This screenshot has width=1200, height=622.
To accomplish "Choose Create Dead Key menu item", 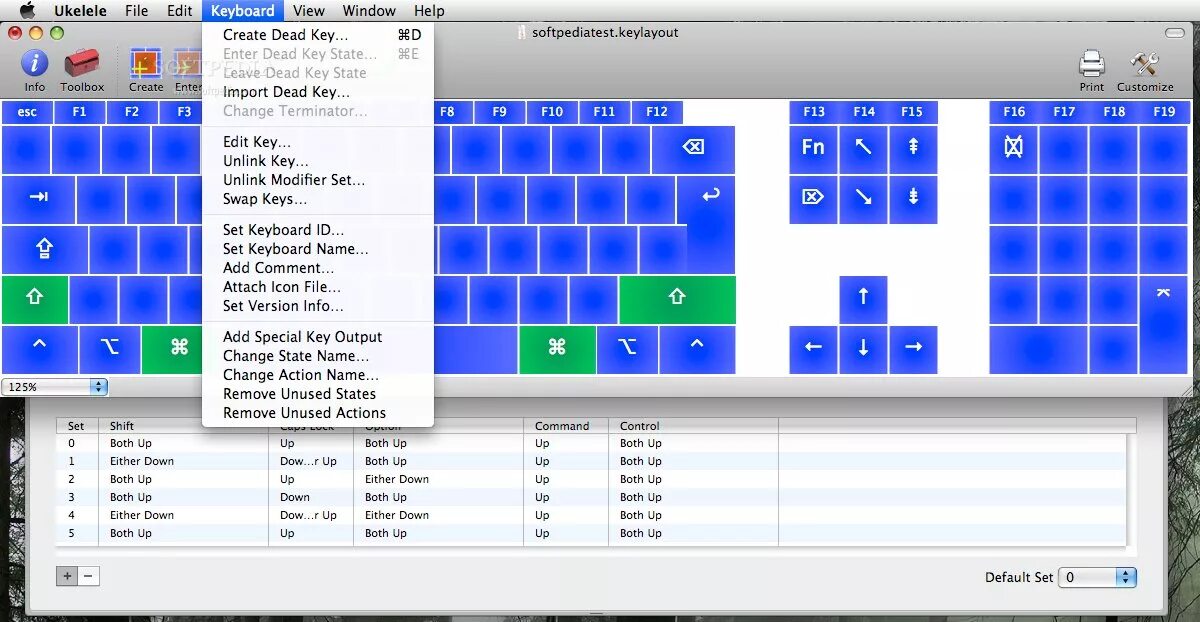I will click(318, 35).
